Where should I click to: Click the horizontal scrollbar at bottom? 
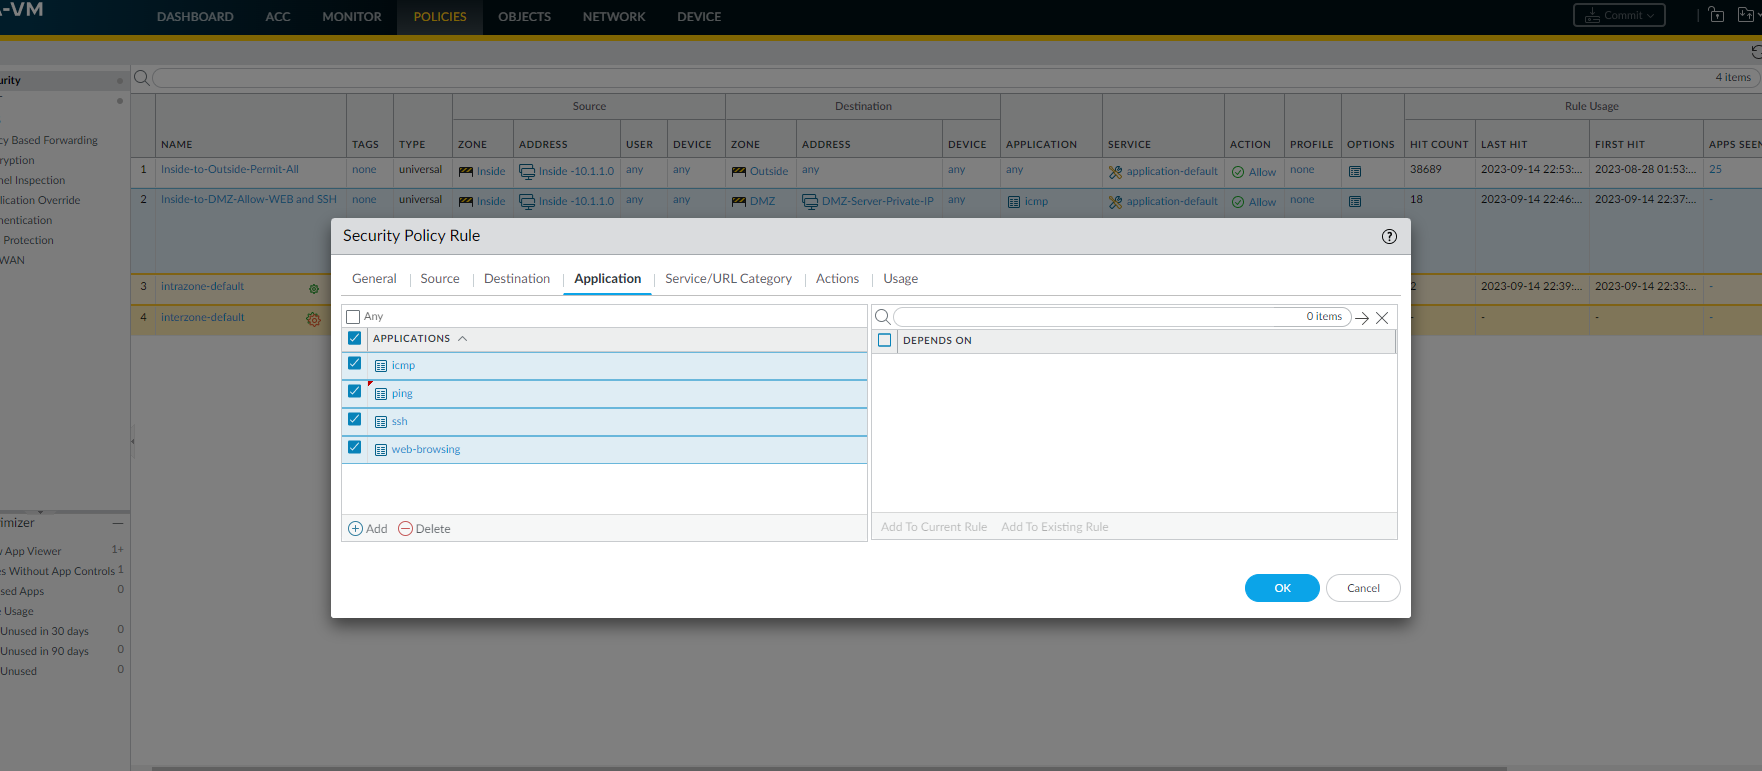click(828, 767)
